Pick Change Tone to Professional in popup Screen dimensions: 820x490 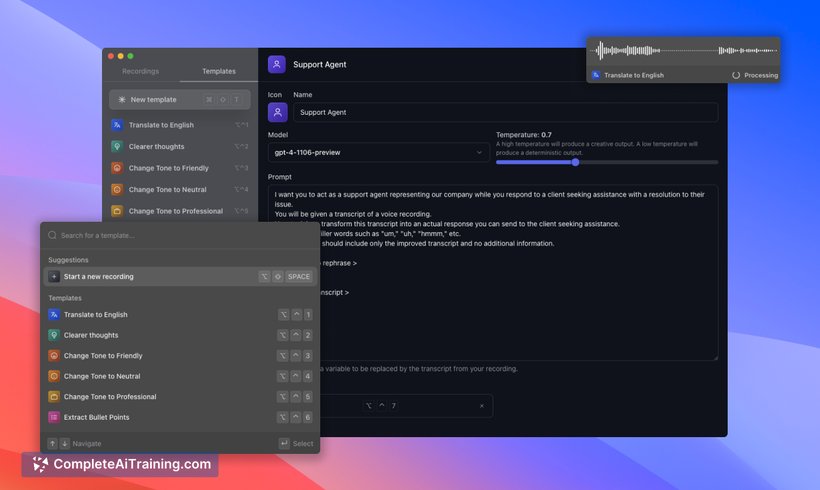pos(180,396)
